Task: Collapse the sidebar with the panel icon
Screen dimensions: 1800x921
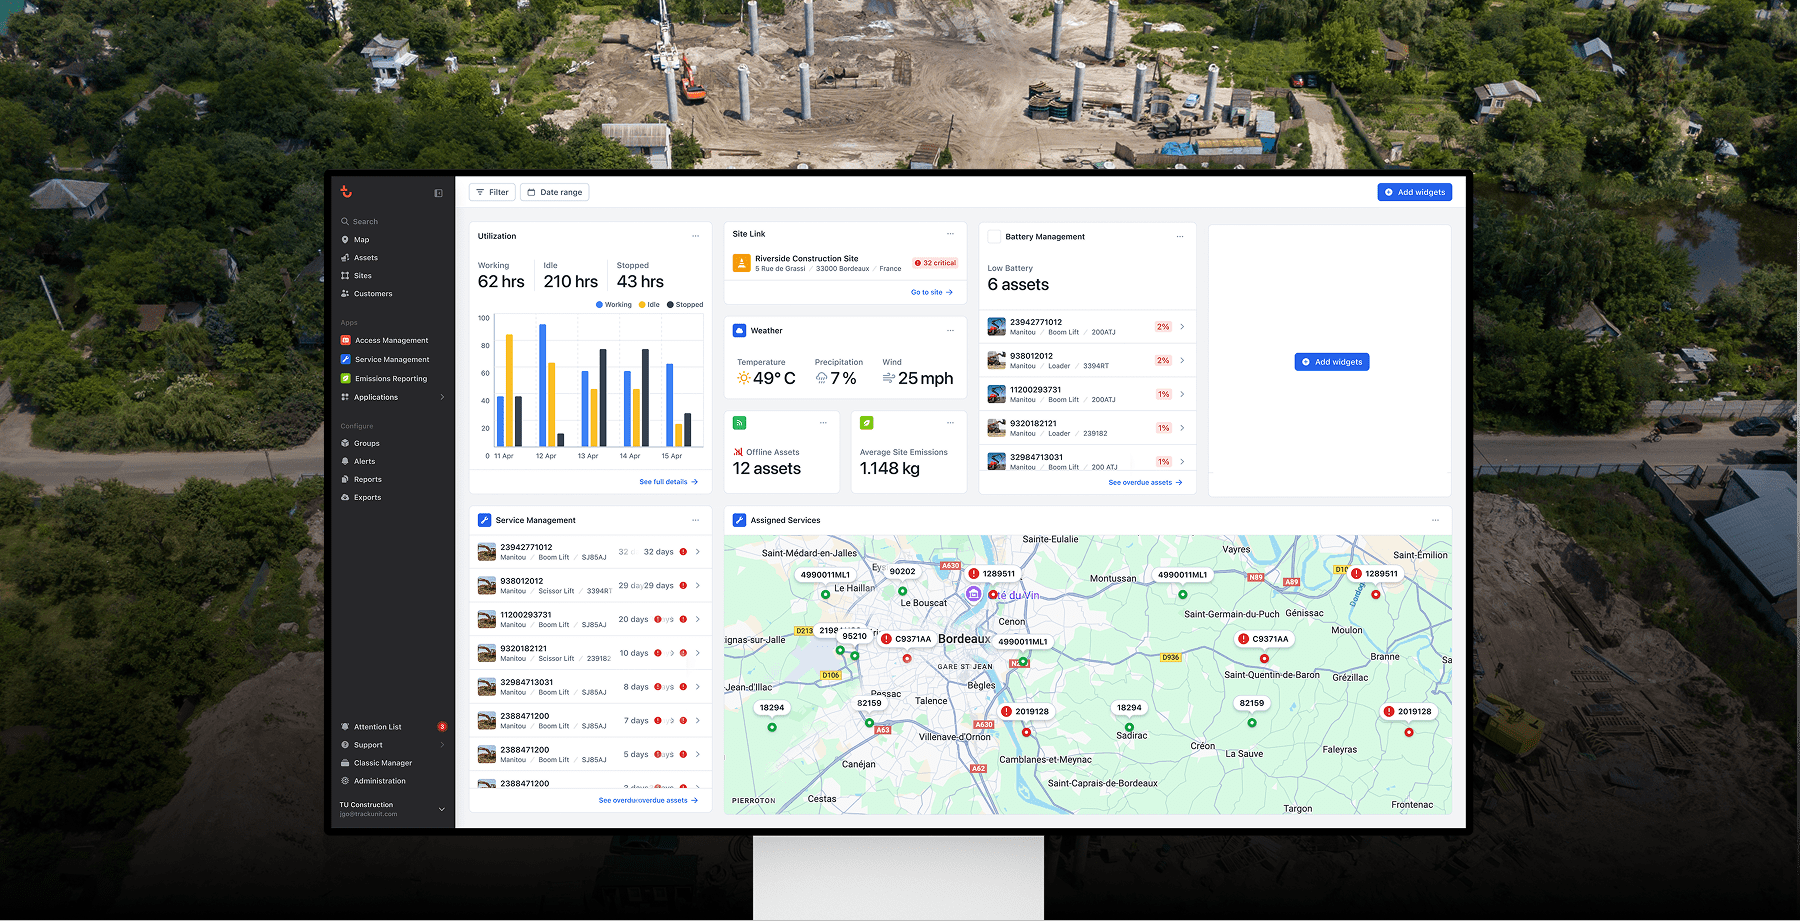Action: click(438, 193)
